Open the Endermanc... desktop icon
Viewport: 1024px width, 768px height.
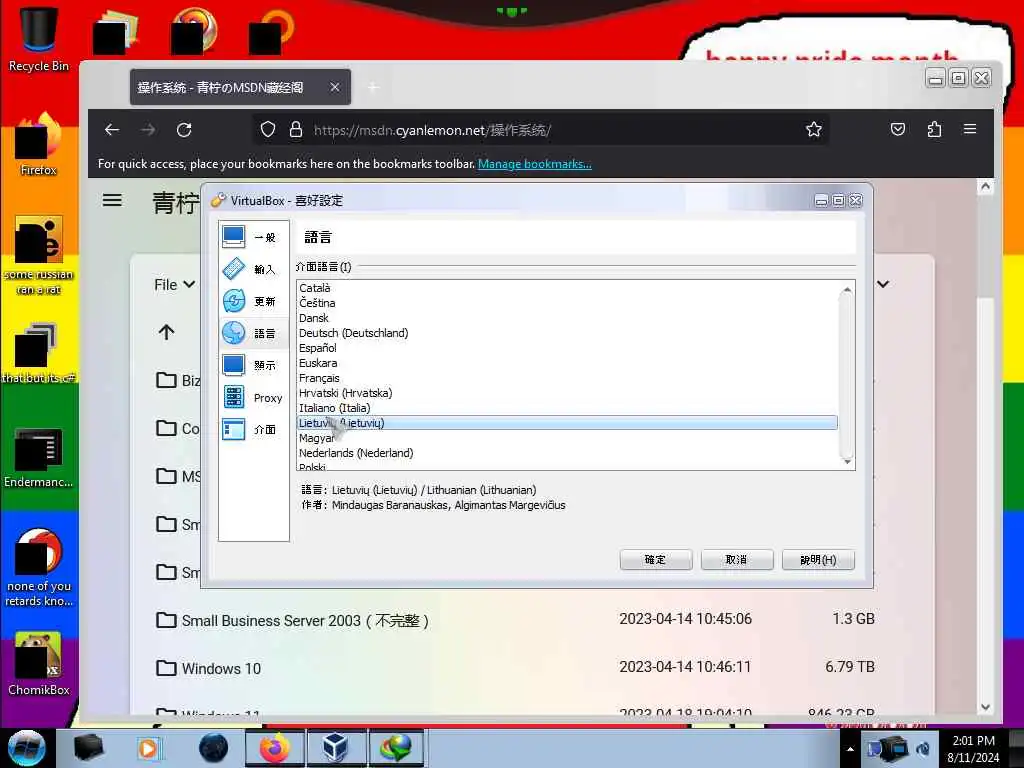point(39,457)
